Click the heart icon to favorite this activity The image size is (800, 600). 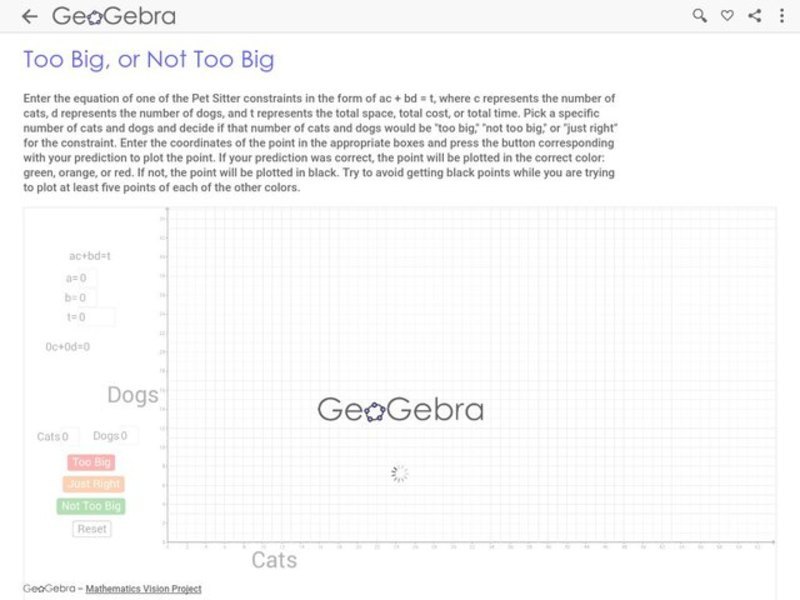click(726, 15)
